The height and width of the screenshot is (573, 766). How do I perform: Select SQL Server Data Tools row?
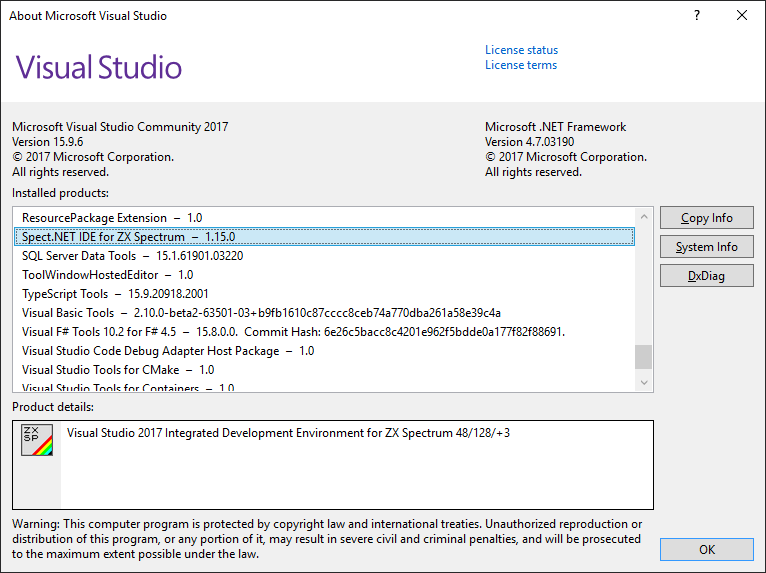pyautogui.click(x=324, y=255)
